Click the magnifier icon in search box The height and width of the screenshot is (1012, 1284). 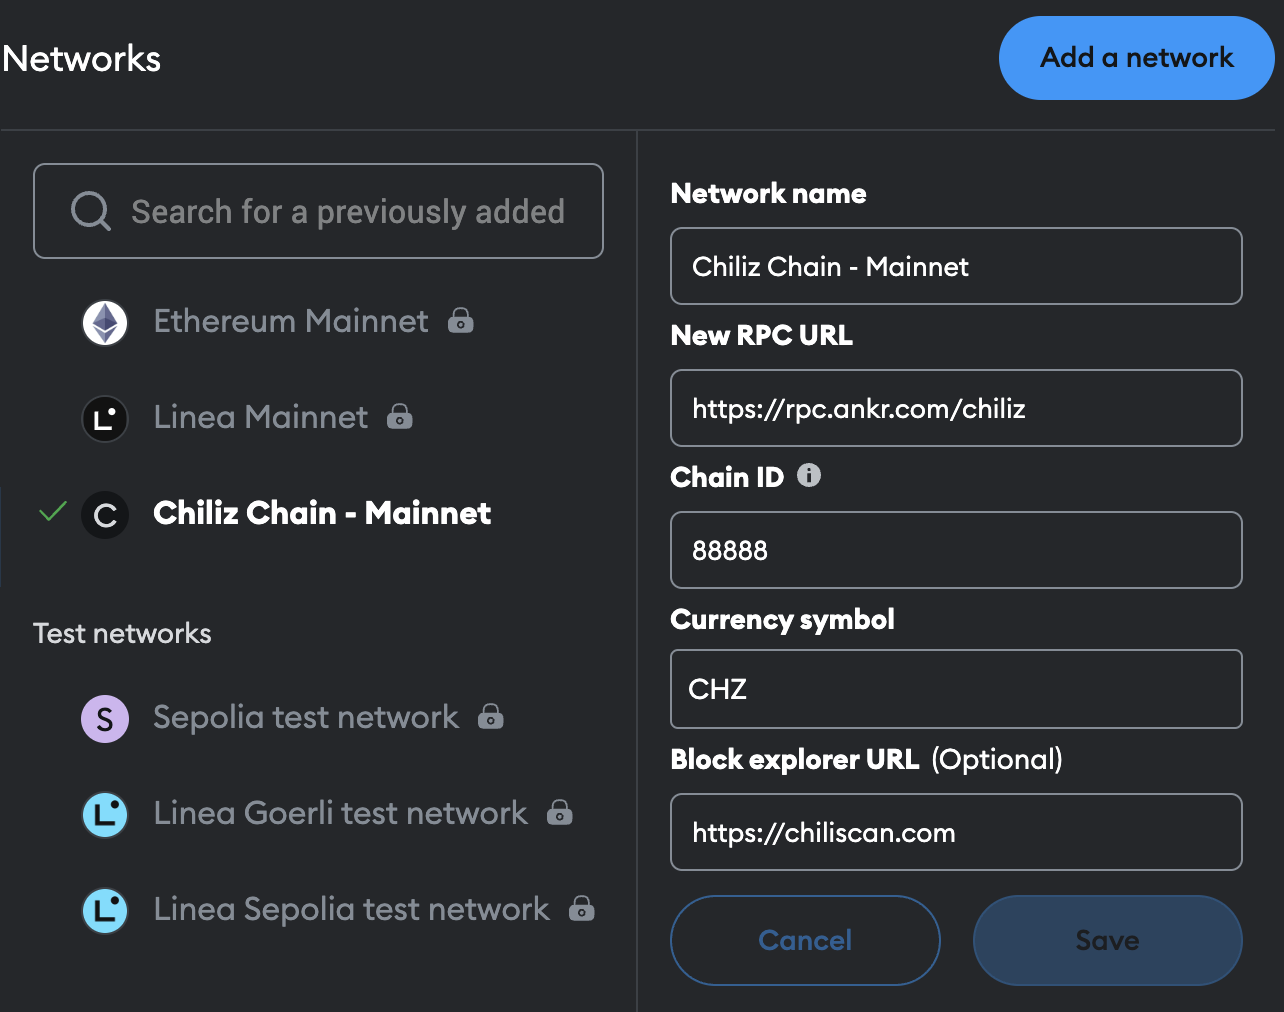tap(91, 211)
